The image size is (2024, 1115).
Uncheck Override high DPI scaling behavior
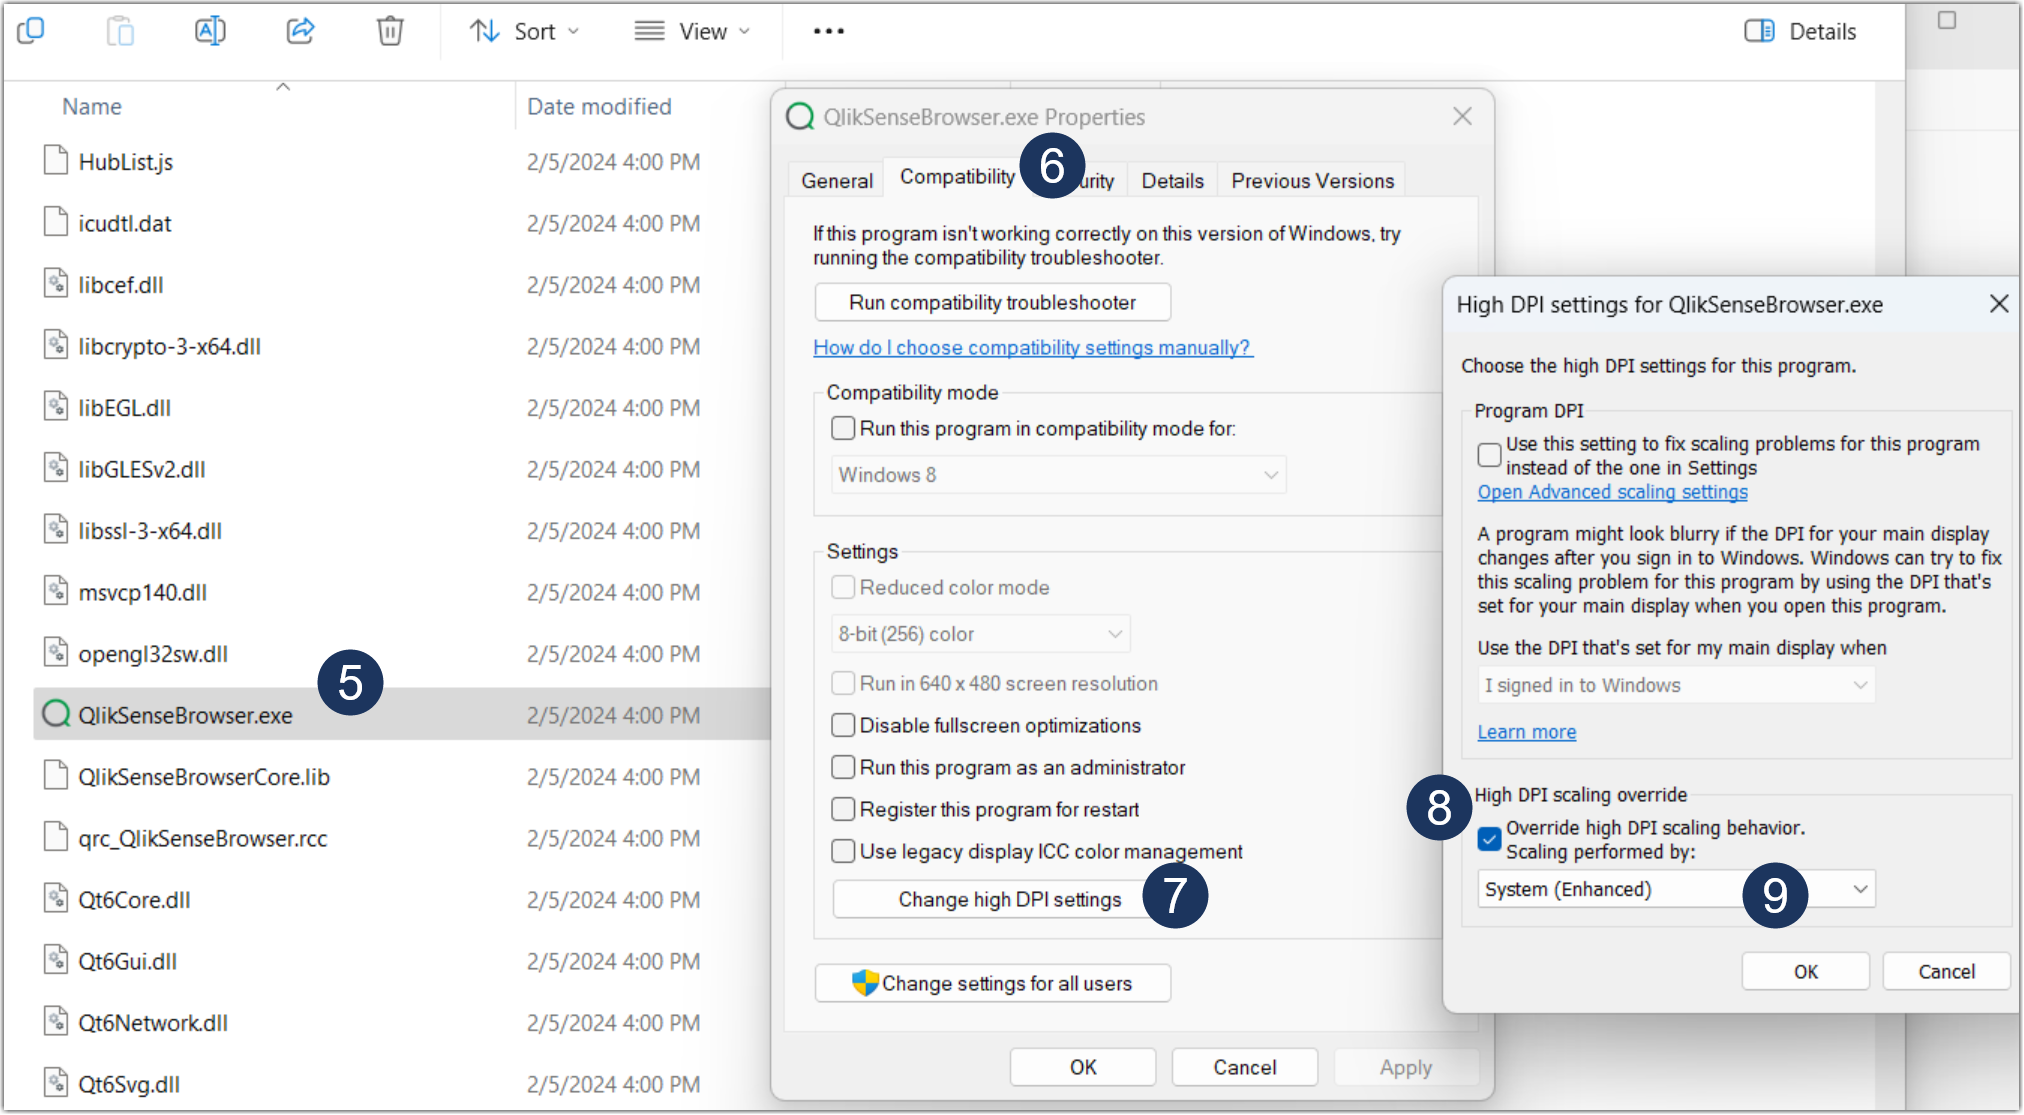pyautogui.click(x=1489, y=839)
